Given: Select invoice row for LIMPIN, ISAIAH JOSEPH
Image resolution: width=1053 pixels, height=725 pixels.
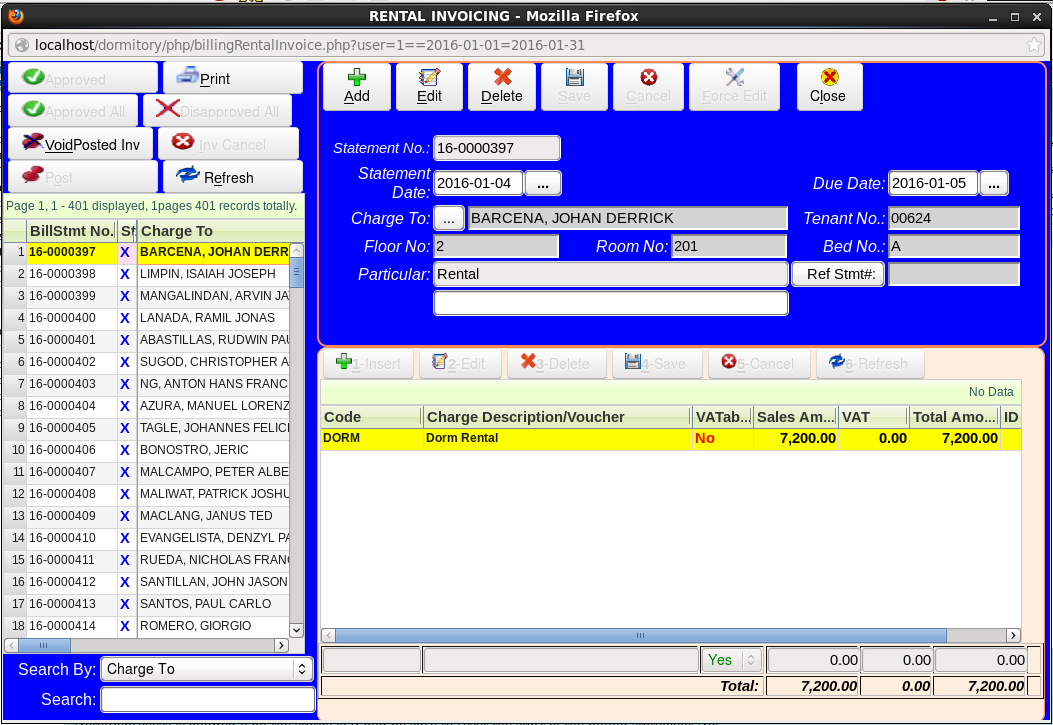Looking at the screenshot, I should pos(208,274).
